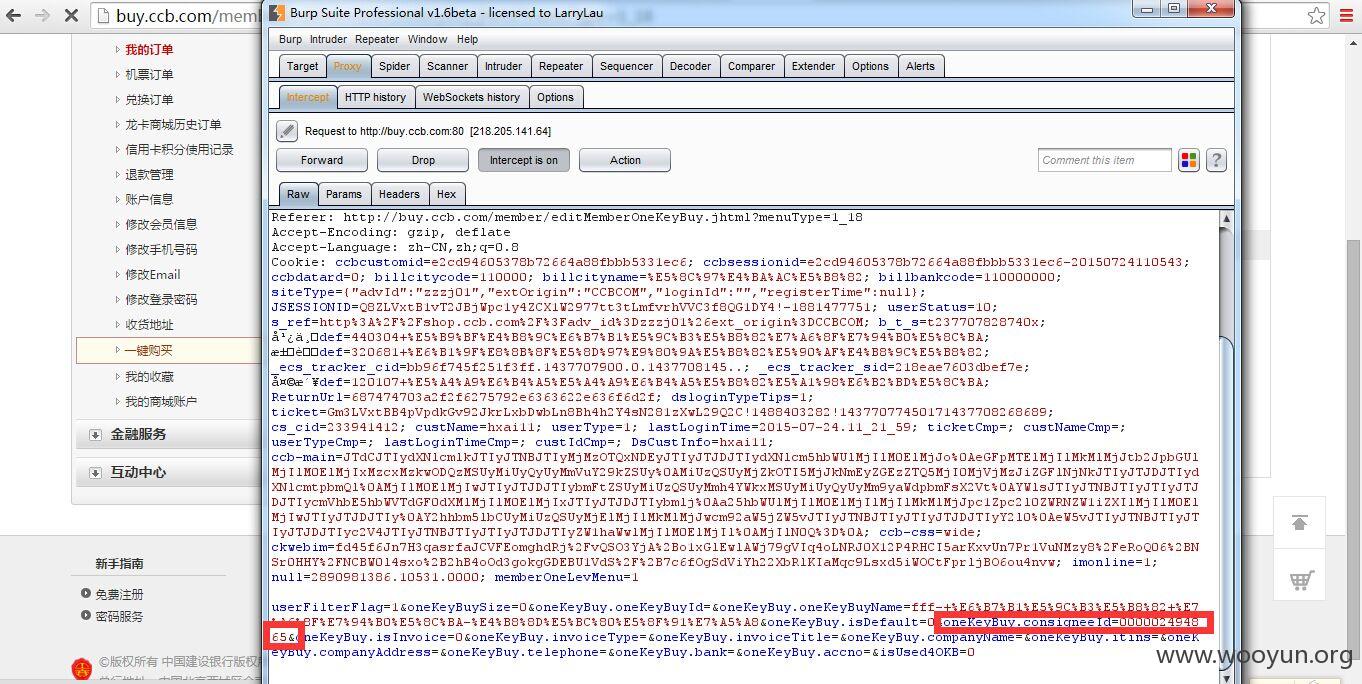
Task: Switch to the Spider tab
Action: [394, 66]
